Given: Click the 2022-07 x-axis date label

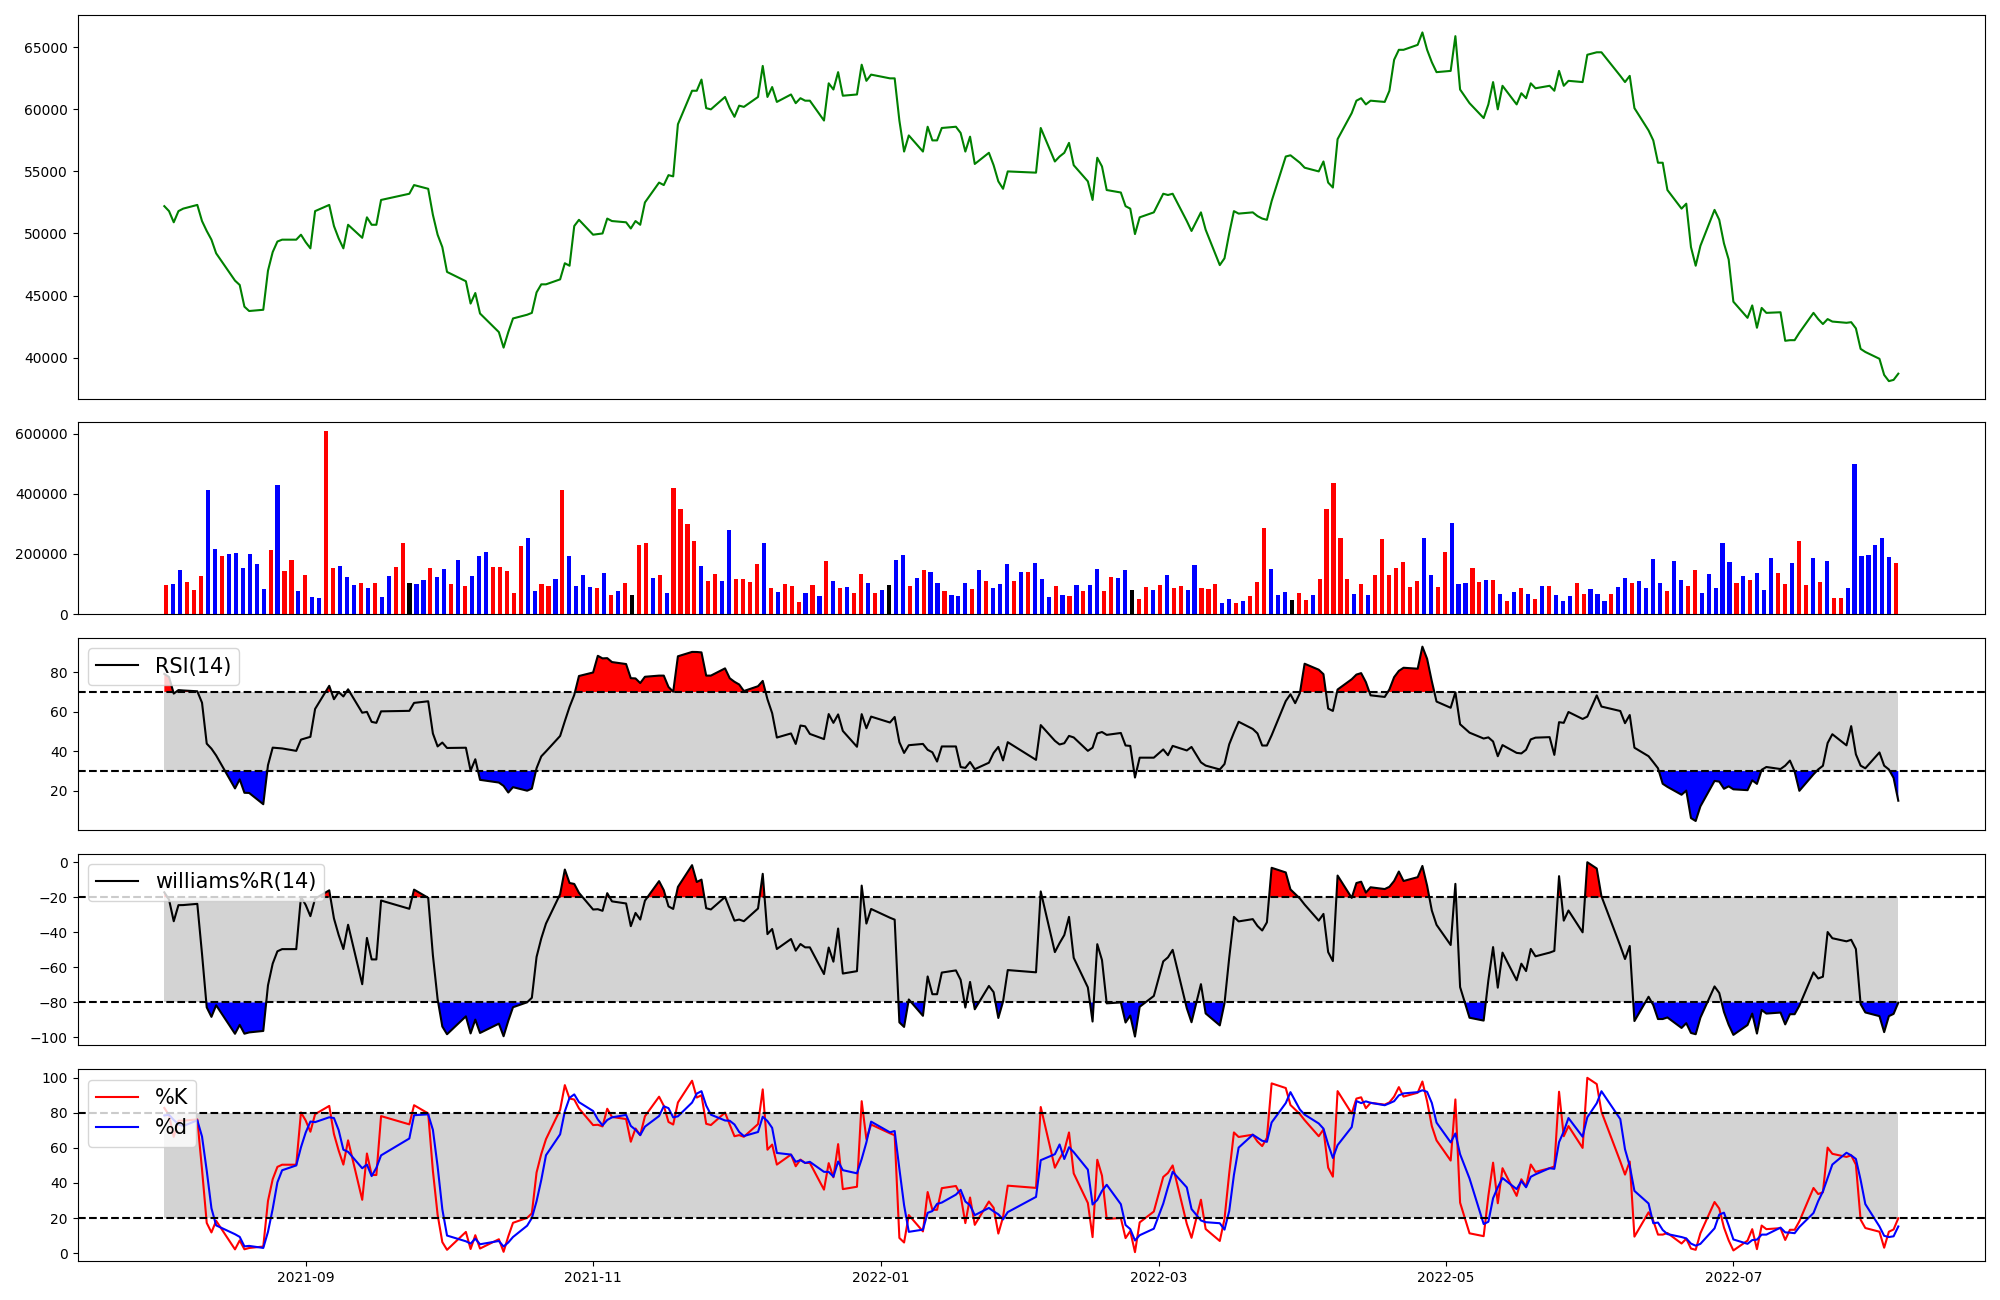Looking at the screenshot, I should point(1733,1277).
